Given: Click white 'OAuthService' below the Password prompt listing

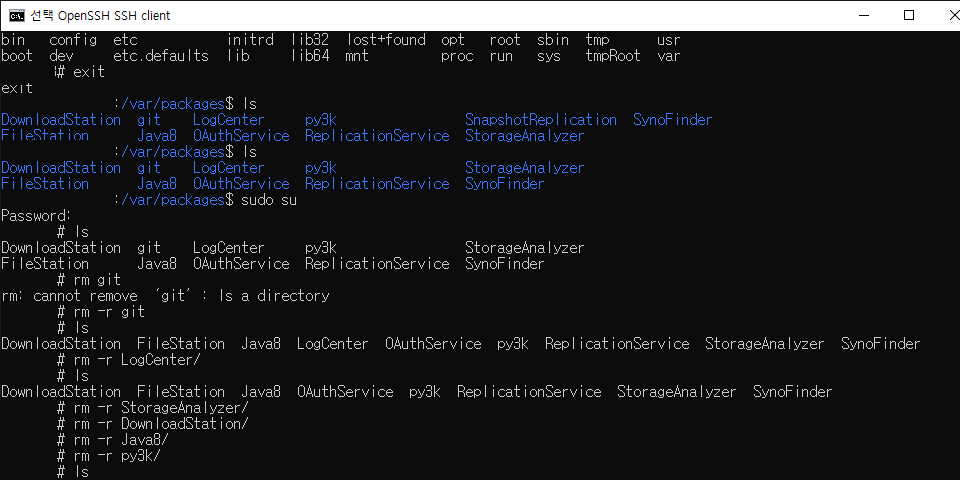Looking at the screenshot, I should 241,264.
